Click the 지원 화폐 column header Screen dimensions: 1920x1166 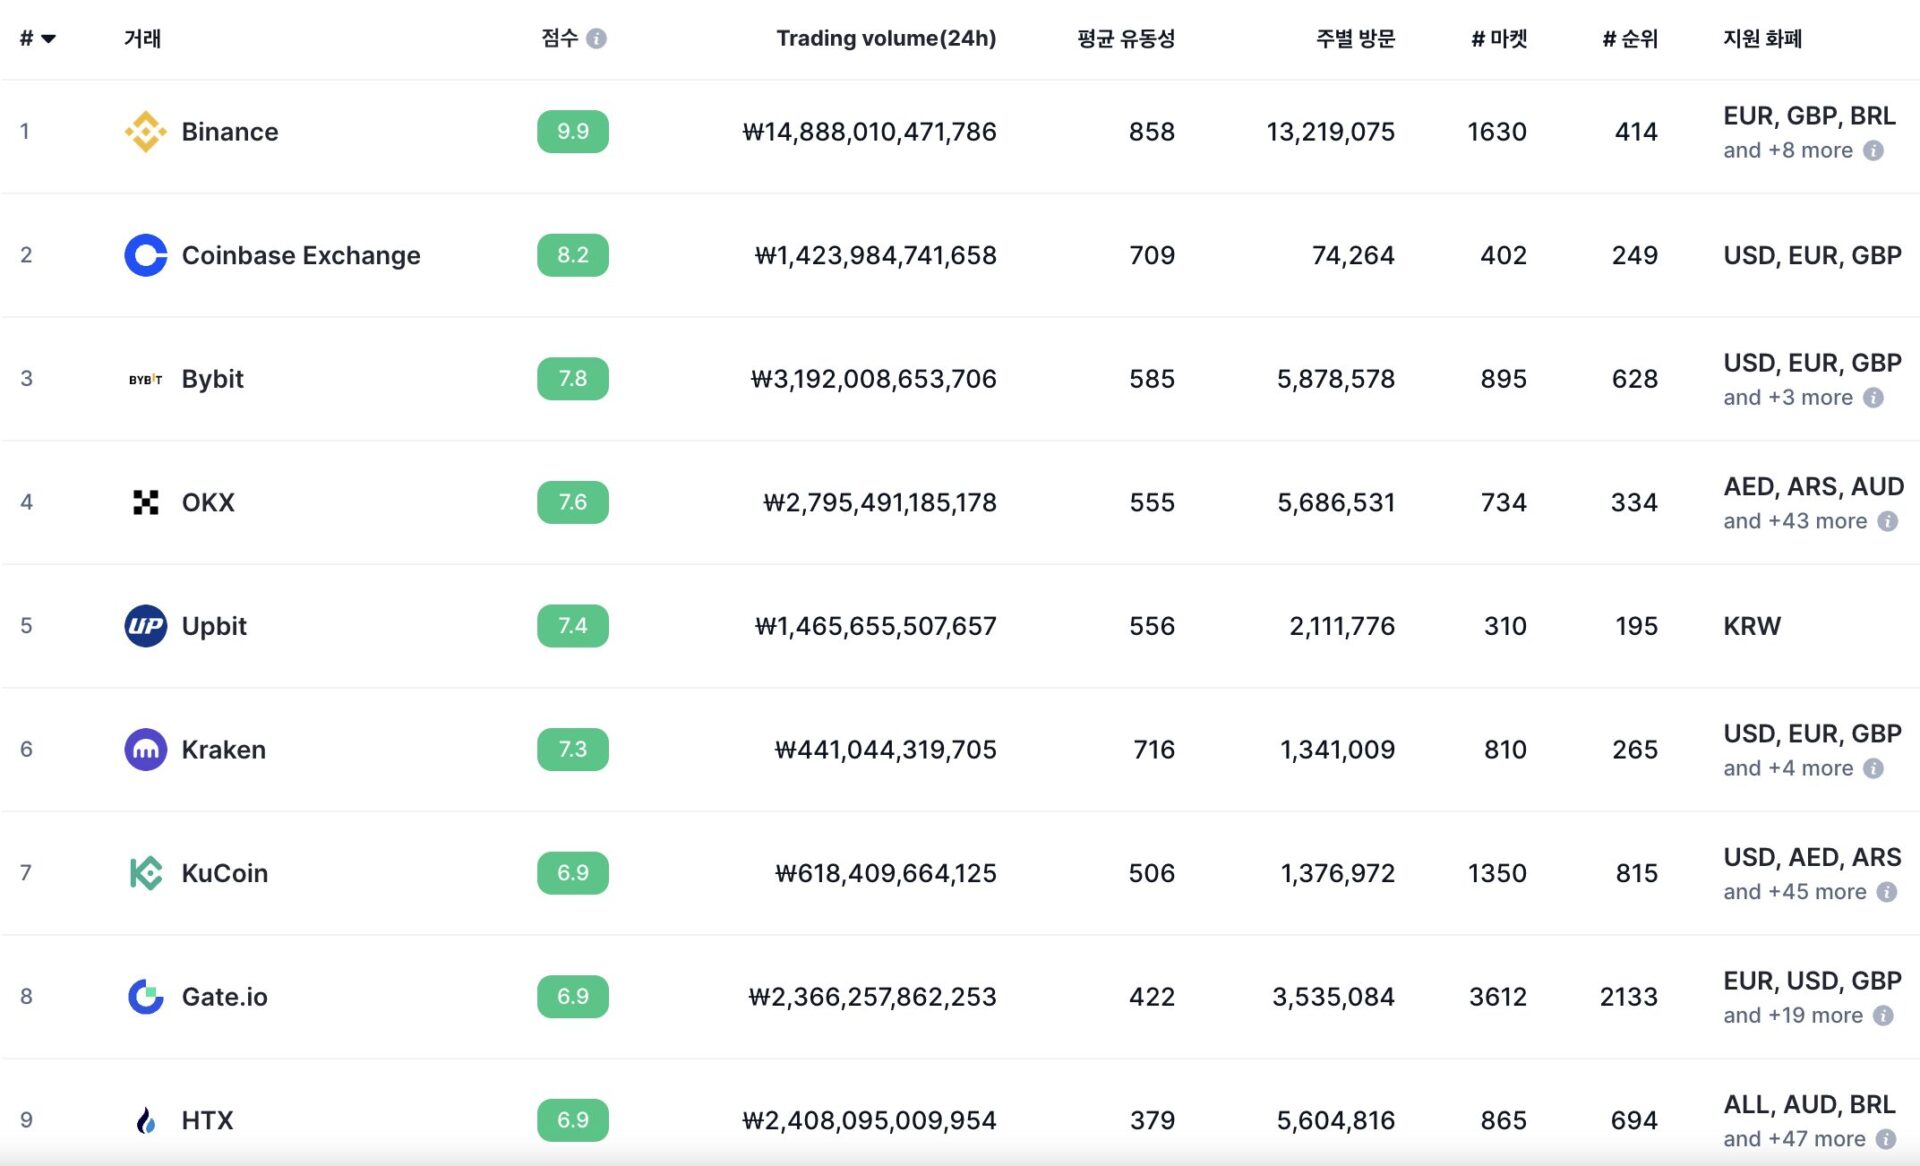click(x=1762, y=38)
